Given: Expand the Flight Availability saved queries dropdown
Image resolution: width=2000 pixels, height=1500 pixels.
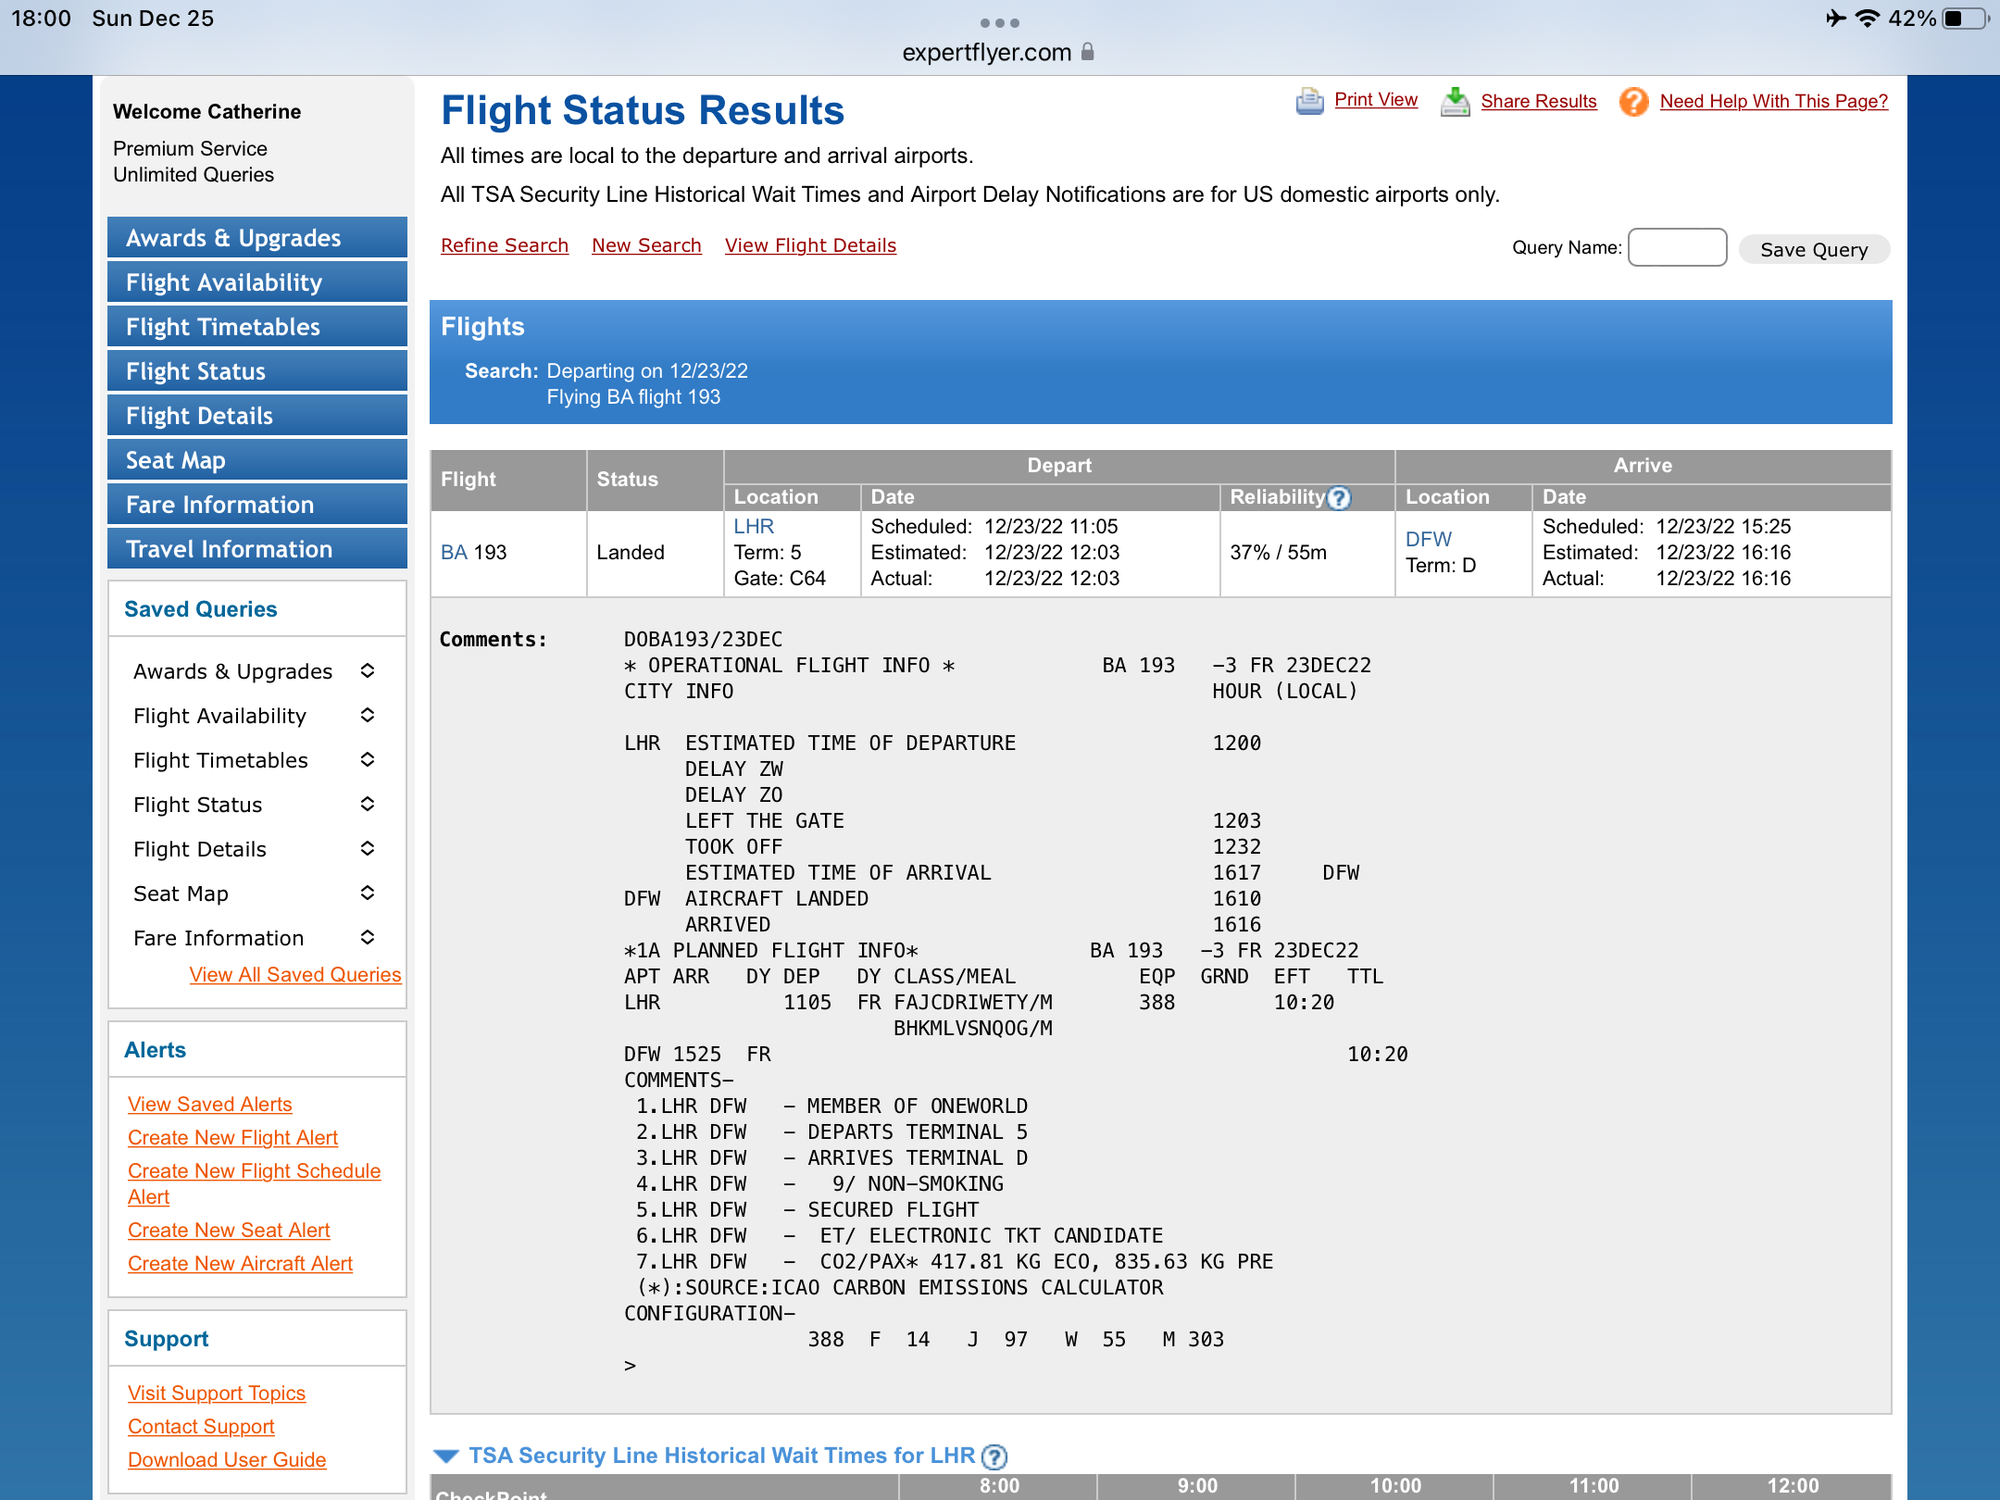Looking at the screenshot, I should (367, 715).
